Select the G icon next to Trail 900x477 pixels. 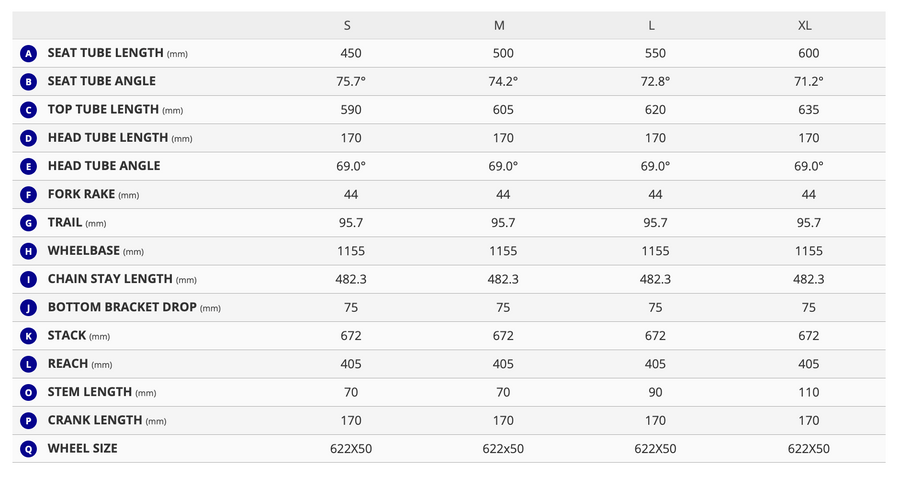[28, 223]
